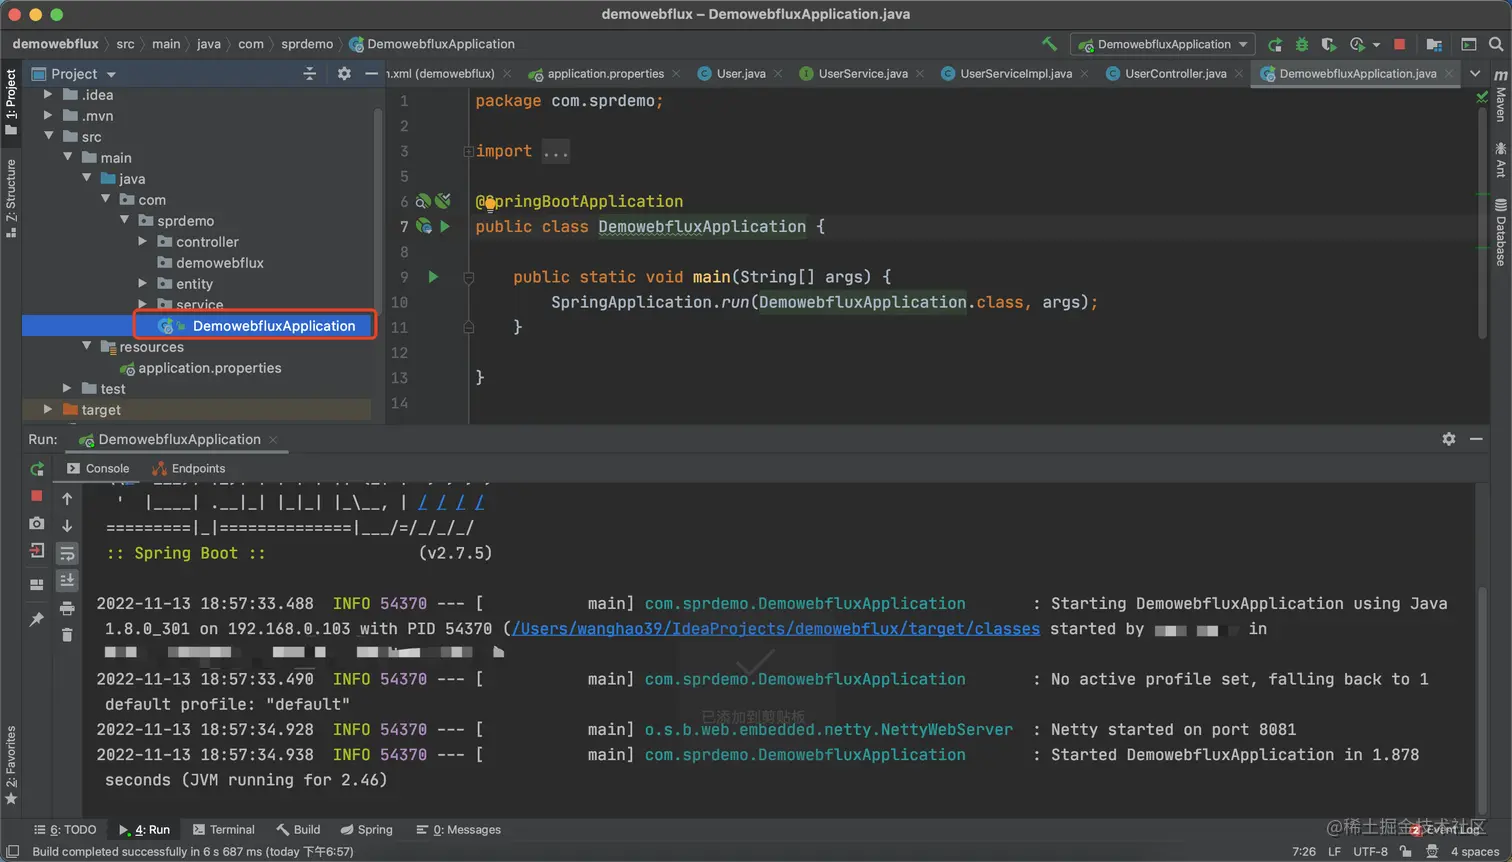Open the Endpoints tab in Run panel

[x=189, y=468]
